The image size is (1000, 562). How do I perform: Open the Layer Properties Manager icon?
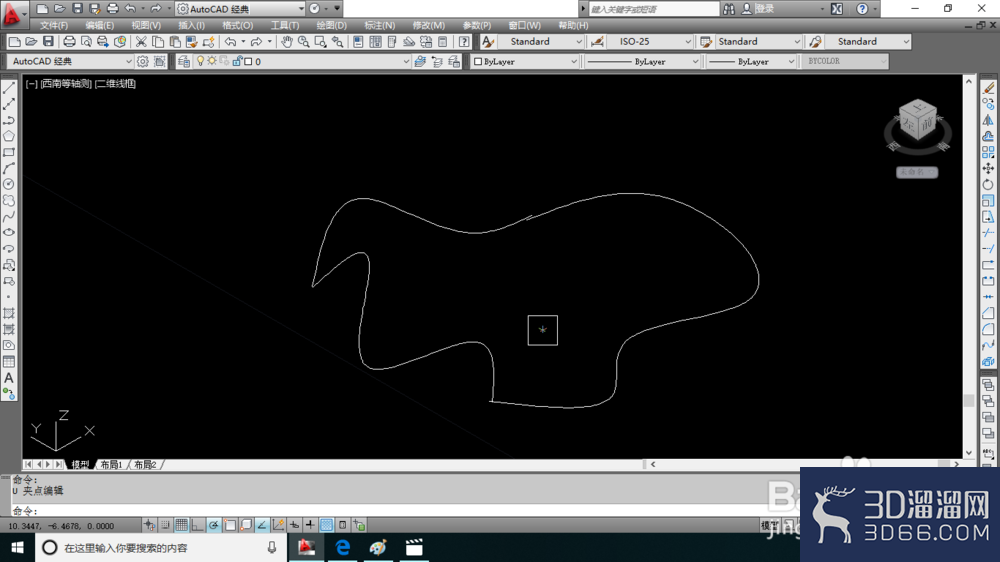tap(184, 61)
